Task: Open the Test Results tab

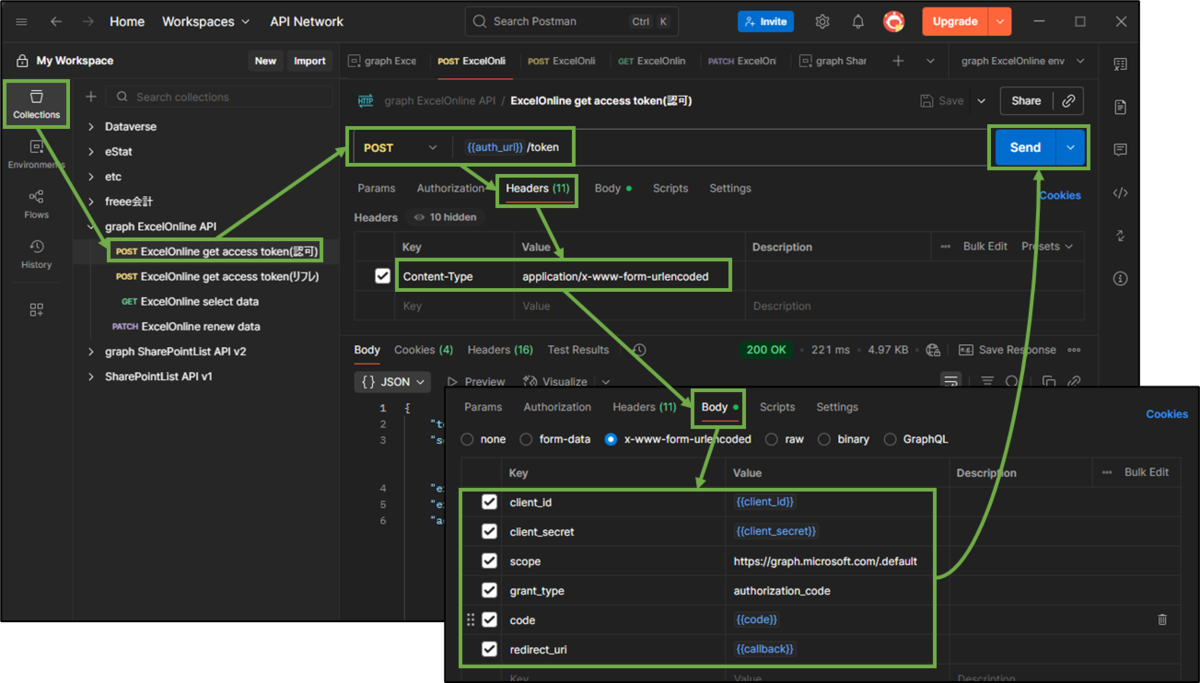Action: (578, 350)
